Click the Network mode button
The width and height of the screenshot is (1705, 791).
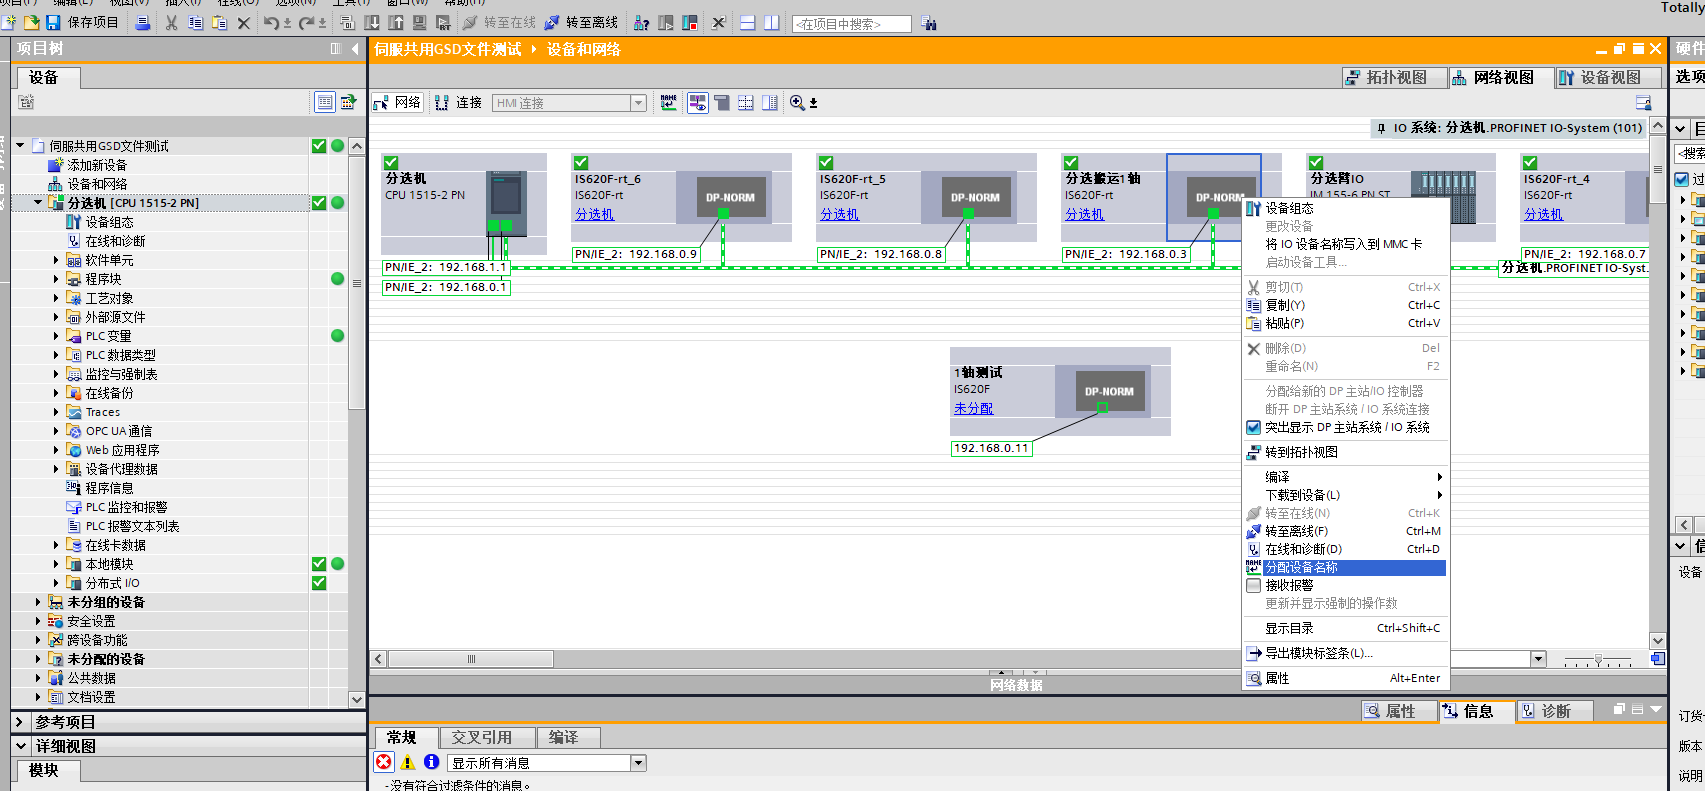[x=398, y=102]
